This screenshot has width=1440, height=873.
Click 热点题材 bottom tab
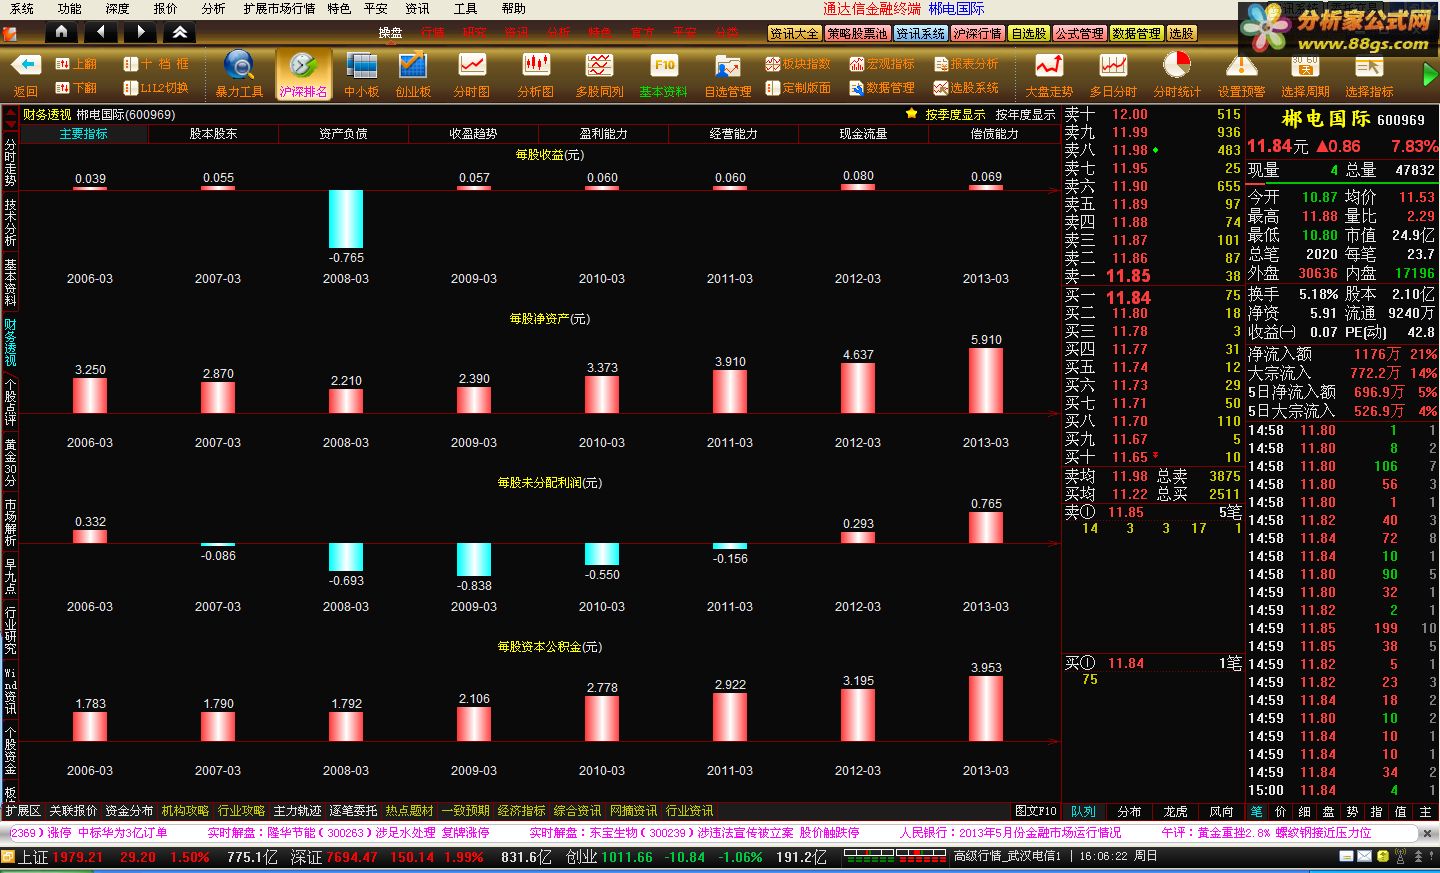(x=409, y=811)
